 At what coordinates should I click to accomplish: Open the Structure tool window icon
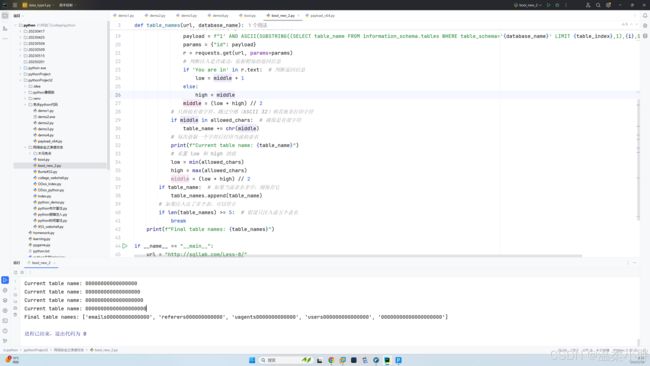coord(5,28)
